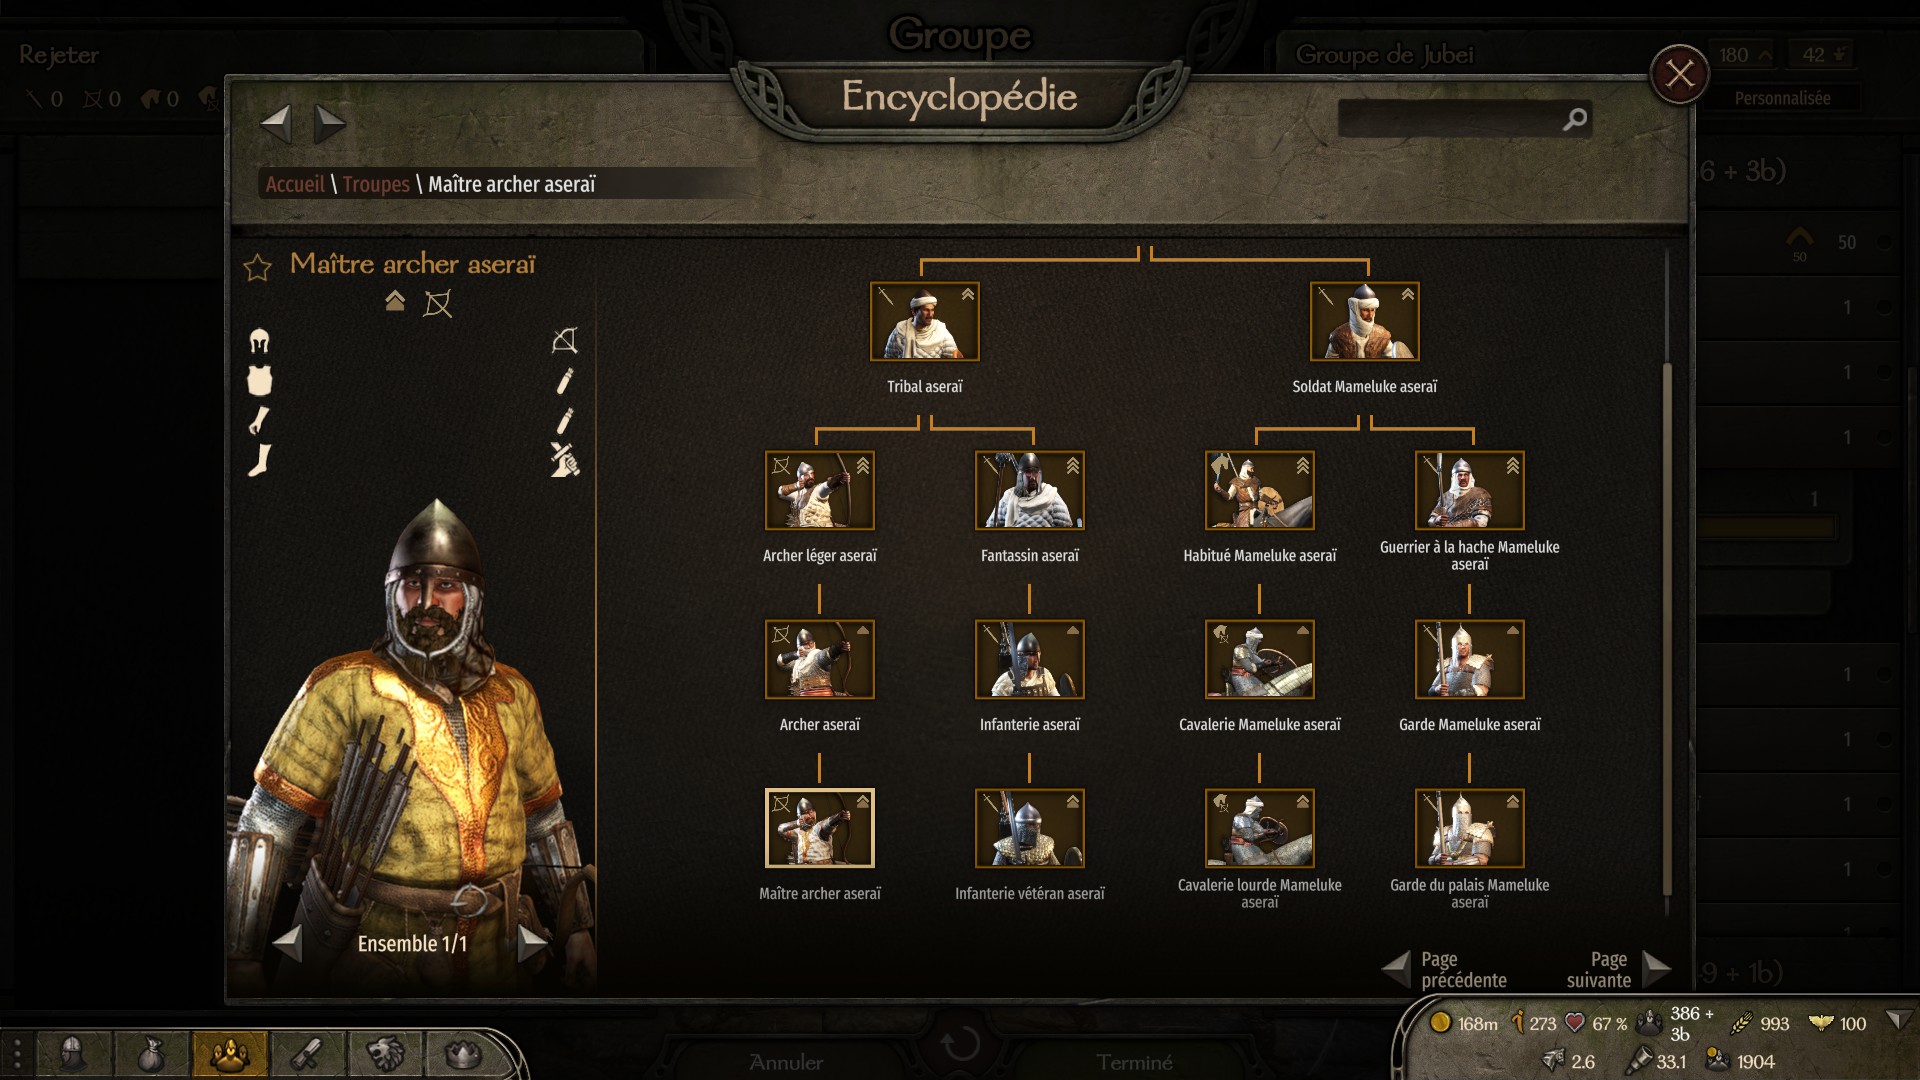Screen dimensions: 1920x1080
Task: Show previous equipment set with left arrow
Action: [288, 943]
